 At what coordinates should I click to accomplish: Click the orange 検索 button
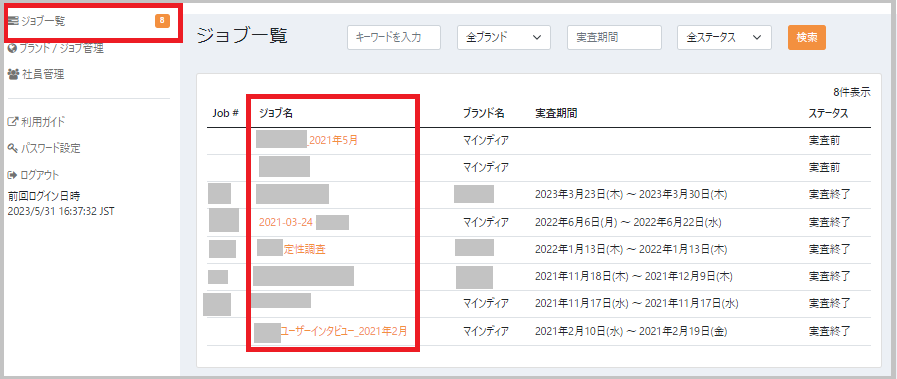coord(807,38)
